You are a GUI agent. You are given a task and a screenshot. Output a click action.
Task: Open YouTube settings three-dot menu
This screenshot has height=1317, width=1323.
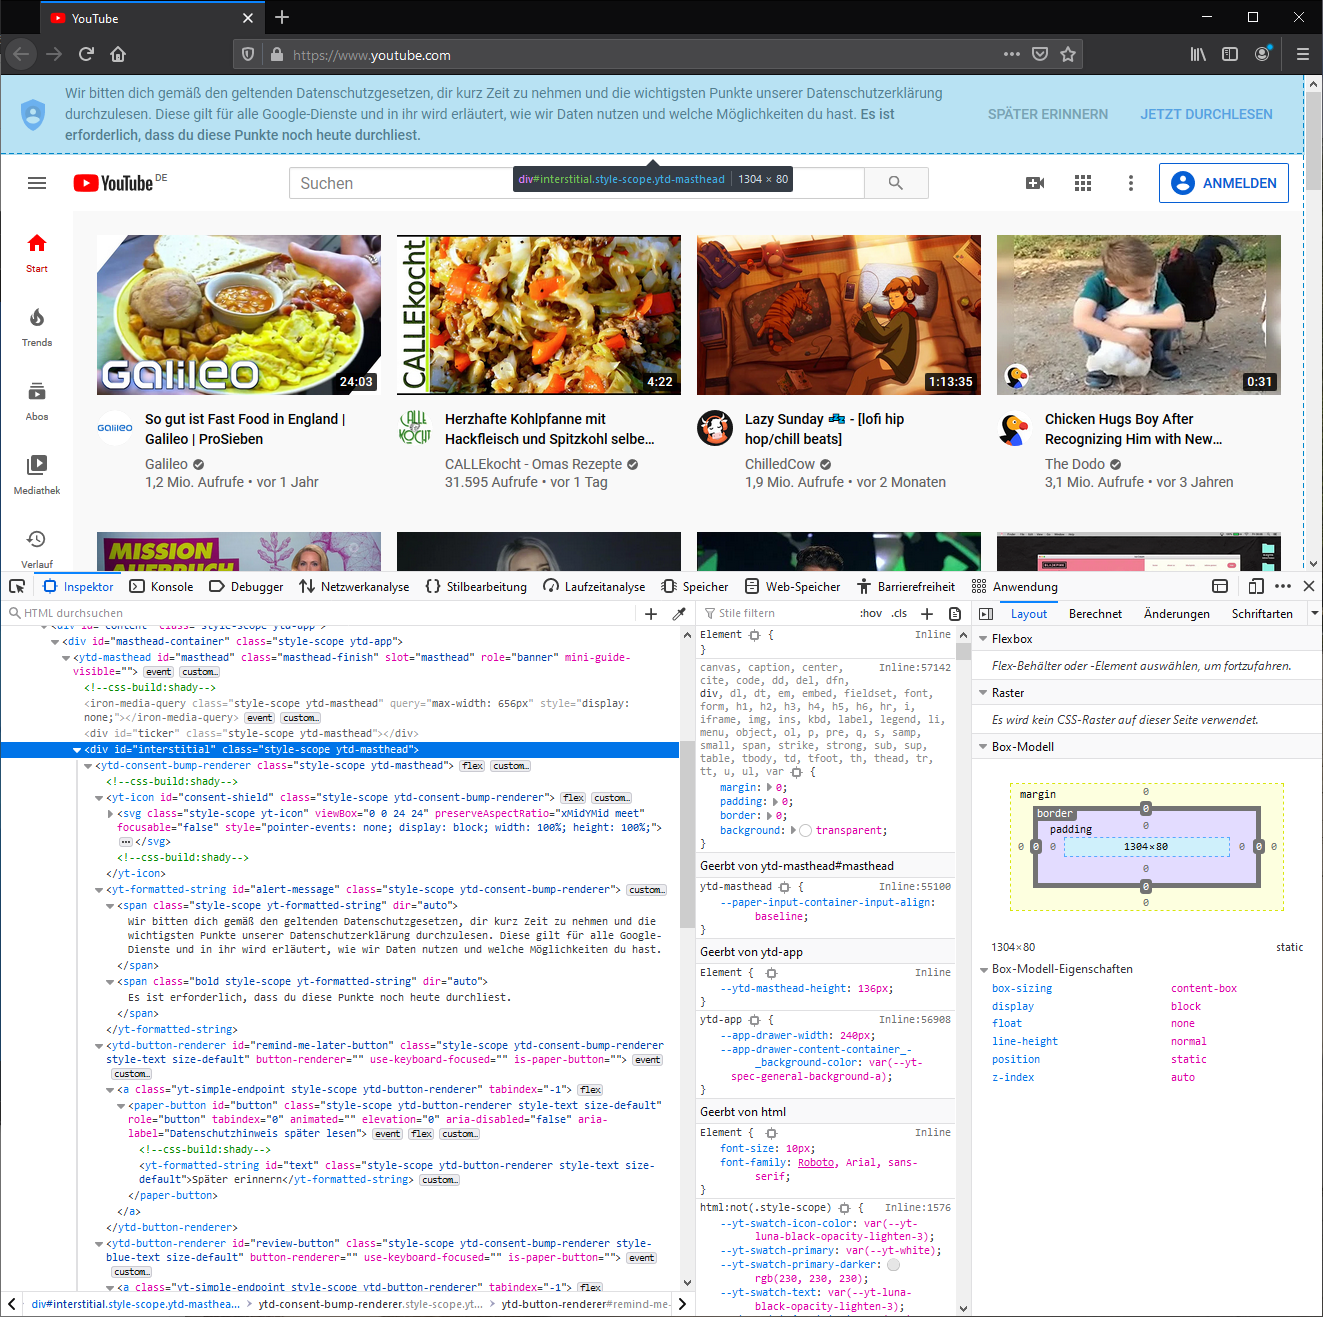click(1131, 183)
